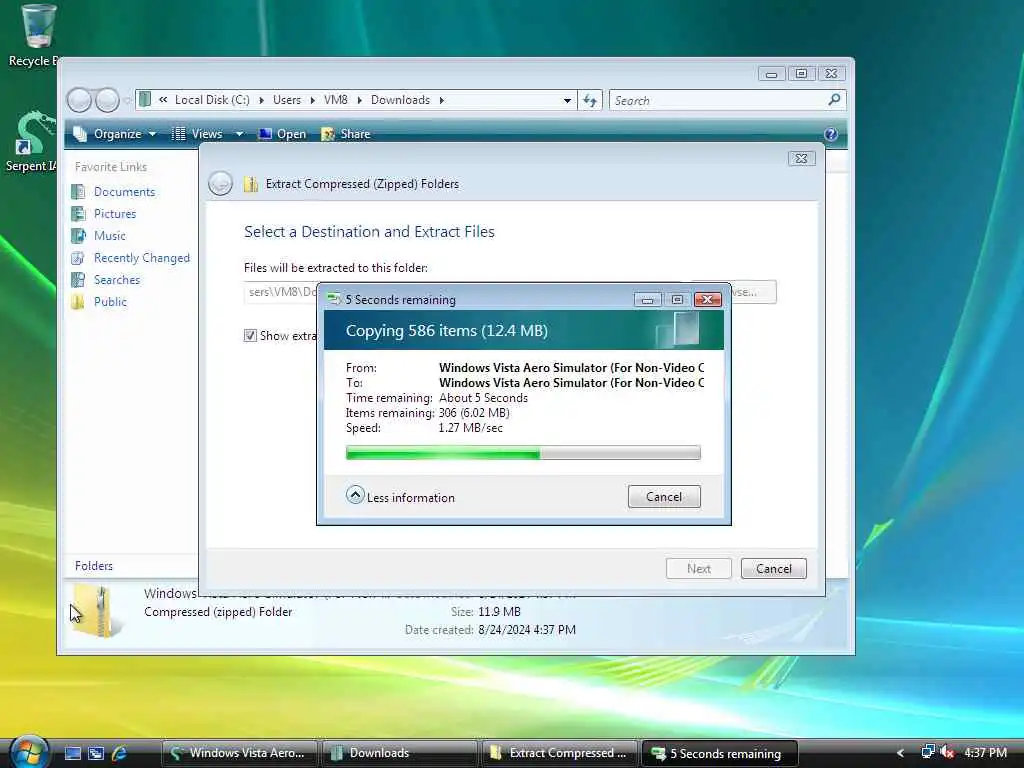Click the Search input field
Screen dimensions: 1024x768
pyautogui.click(x=718, y=101)
